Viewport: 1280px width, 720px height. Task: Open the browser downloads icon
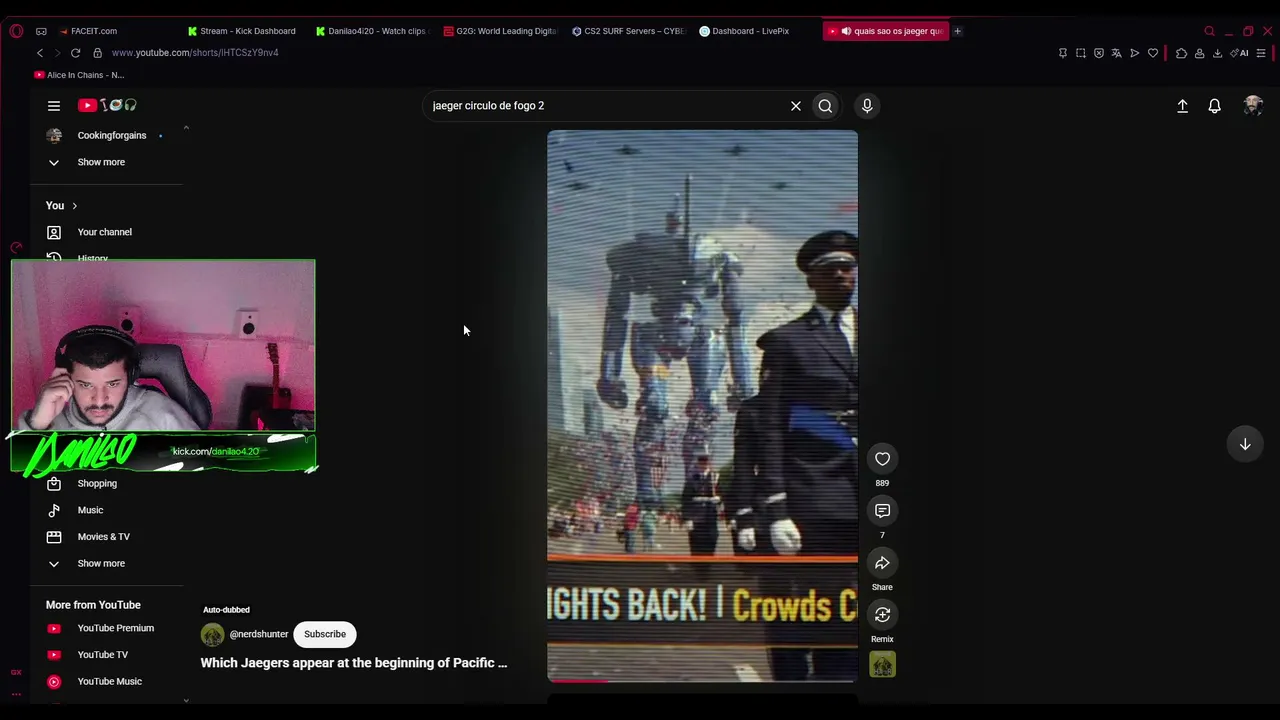[1217, 53]
